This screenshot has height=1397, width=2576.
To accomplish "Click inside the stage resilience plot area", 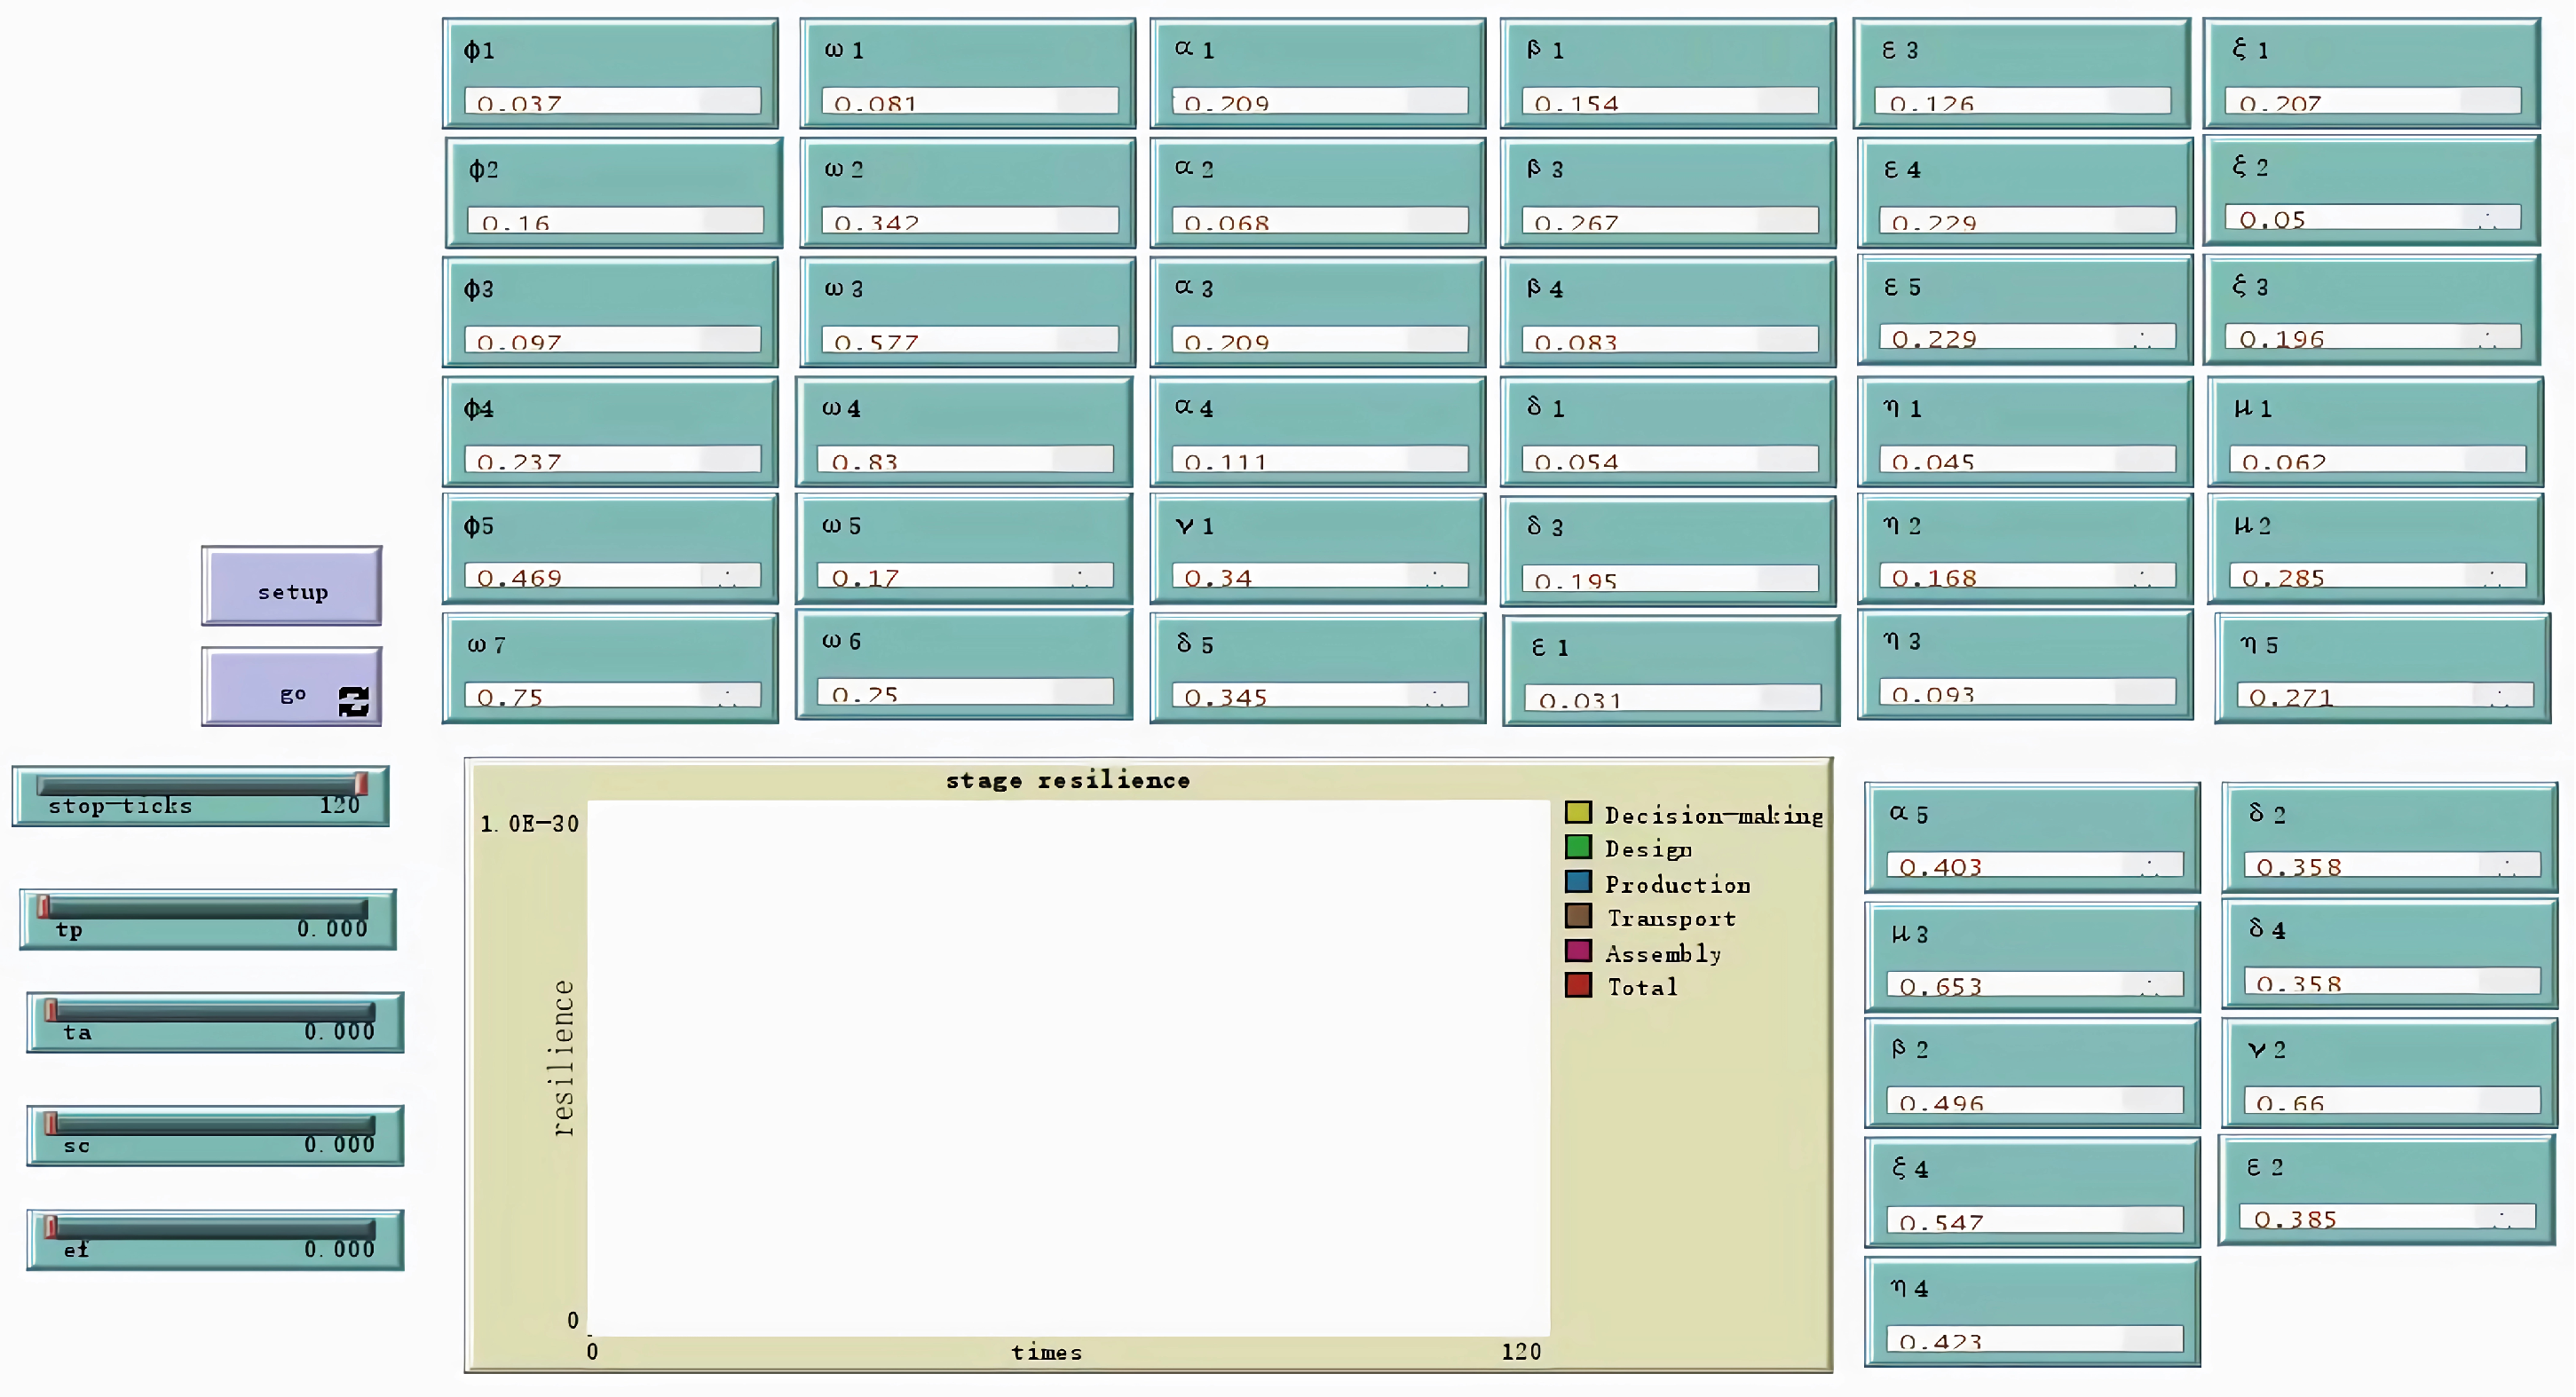I will (1068, 1066).
